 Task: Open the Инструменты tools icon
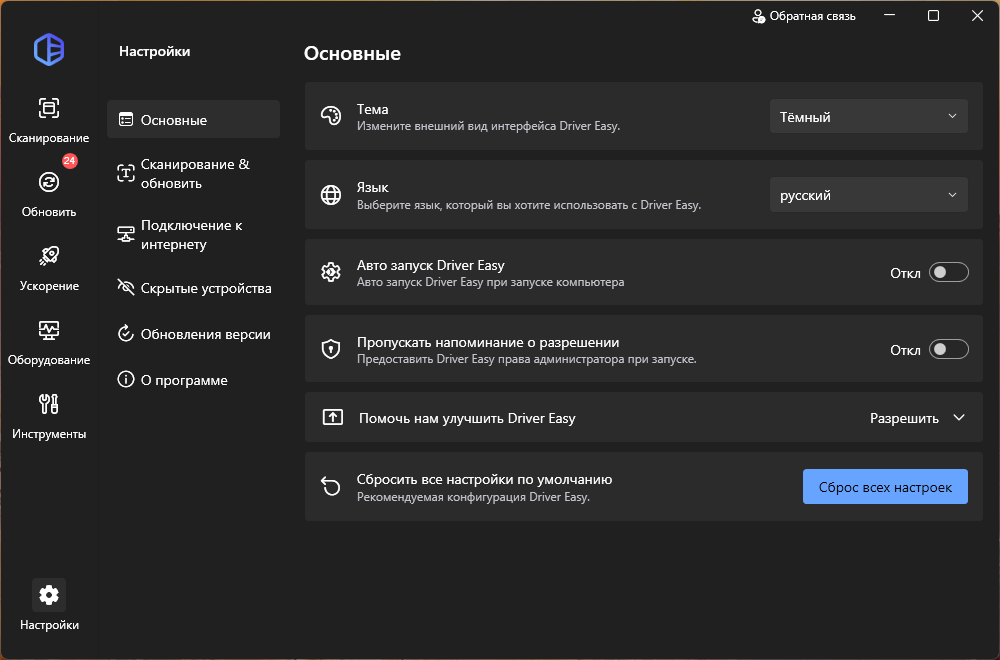pos(48,404)
